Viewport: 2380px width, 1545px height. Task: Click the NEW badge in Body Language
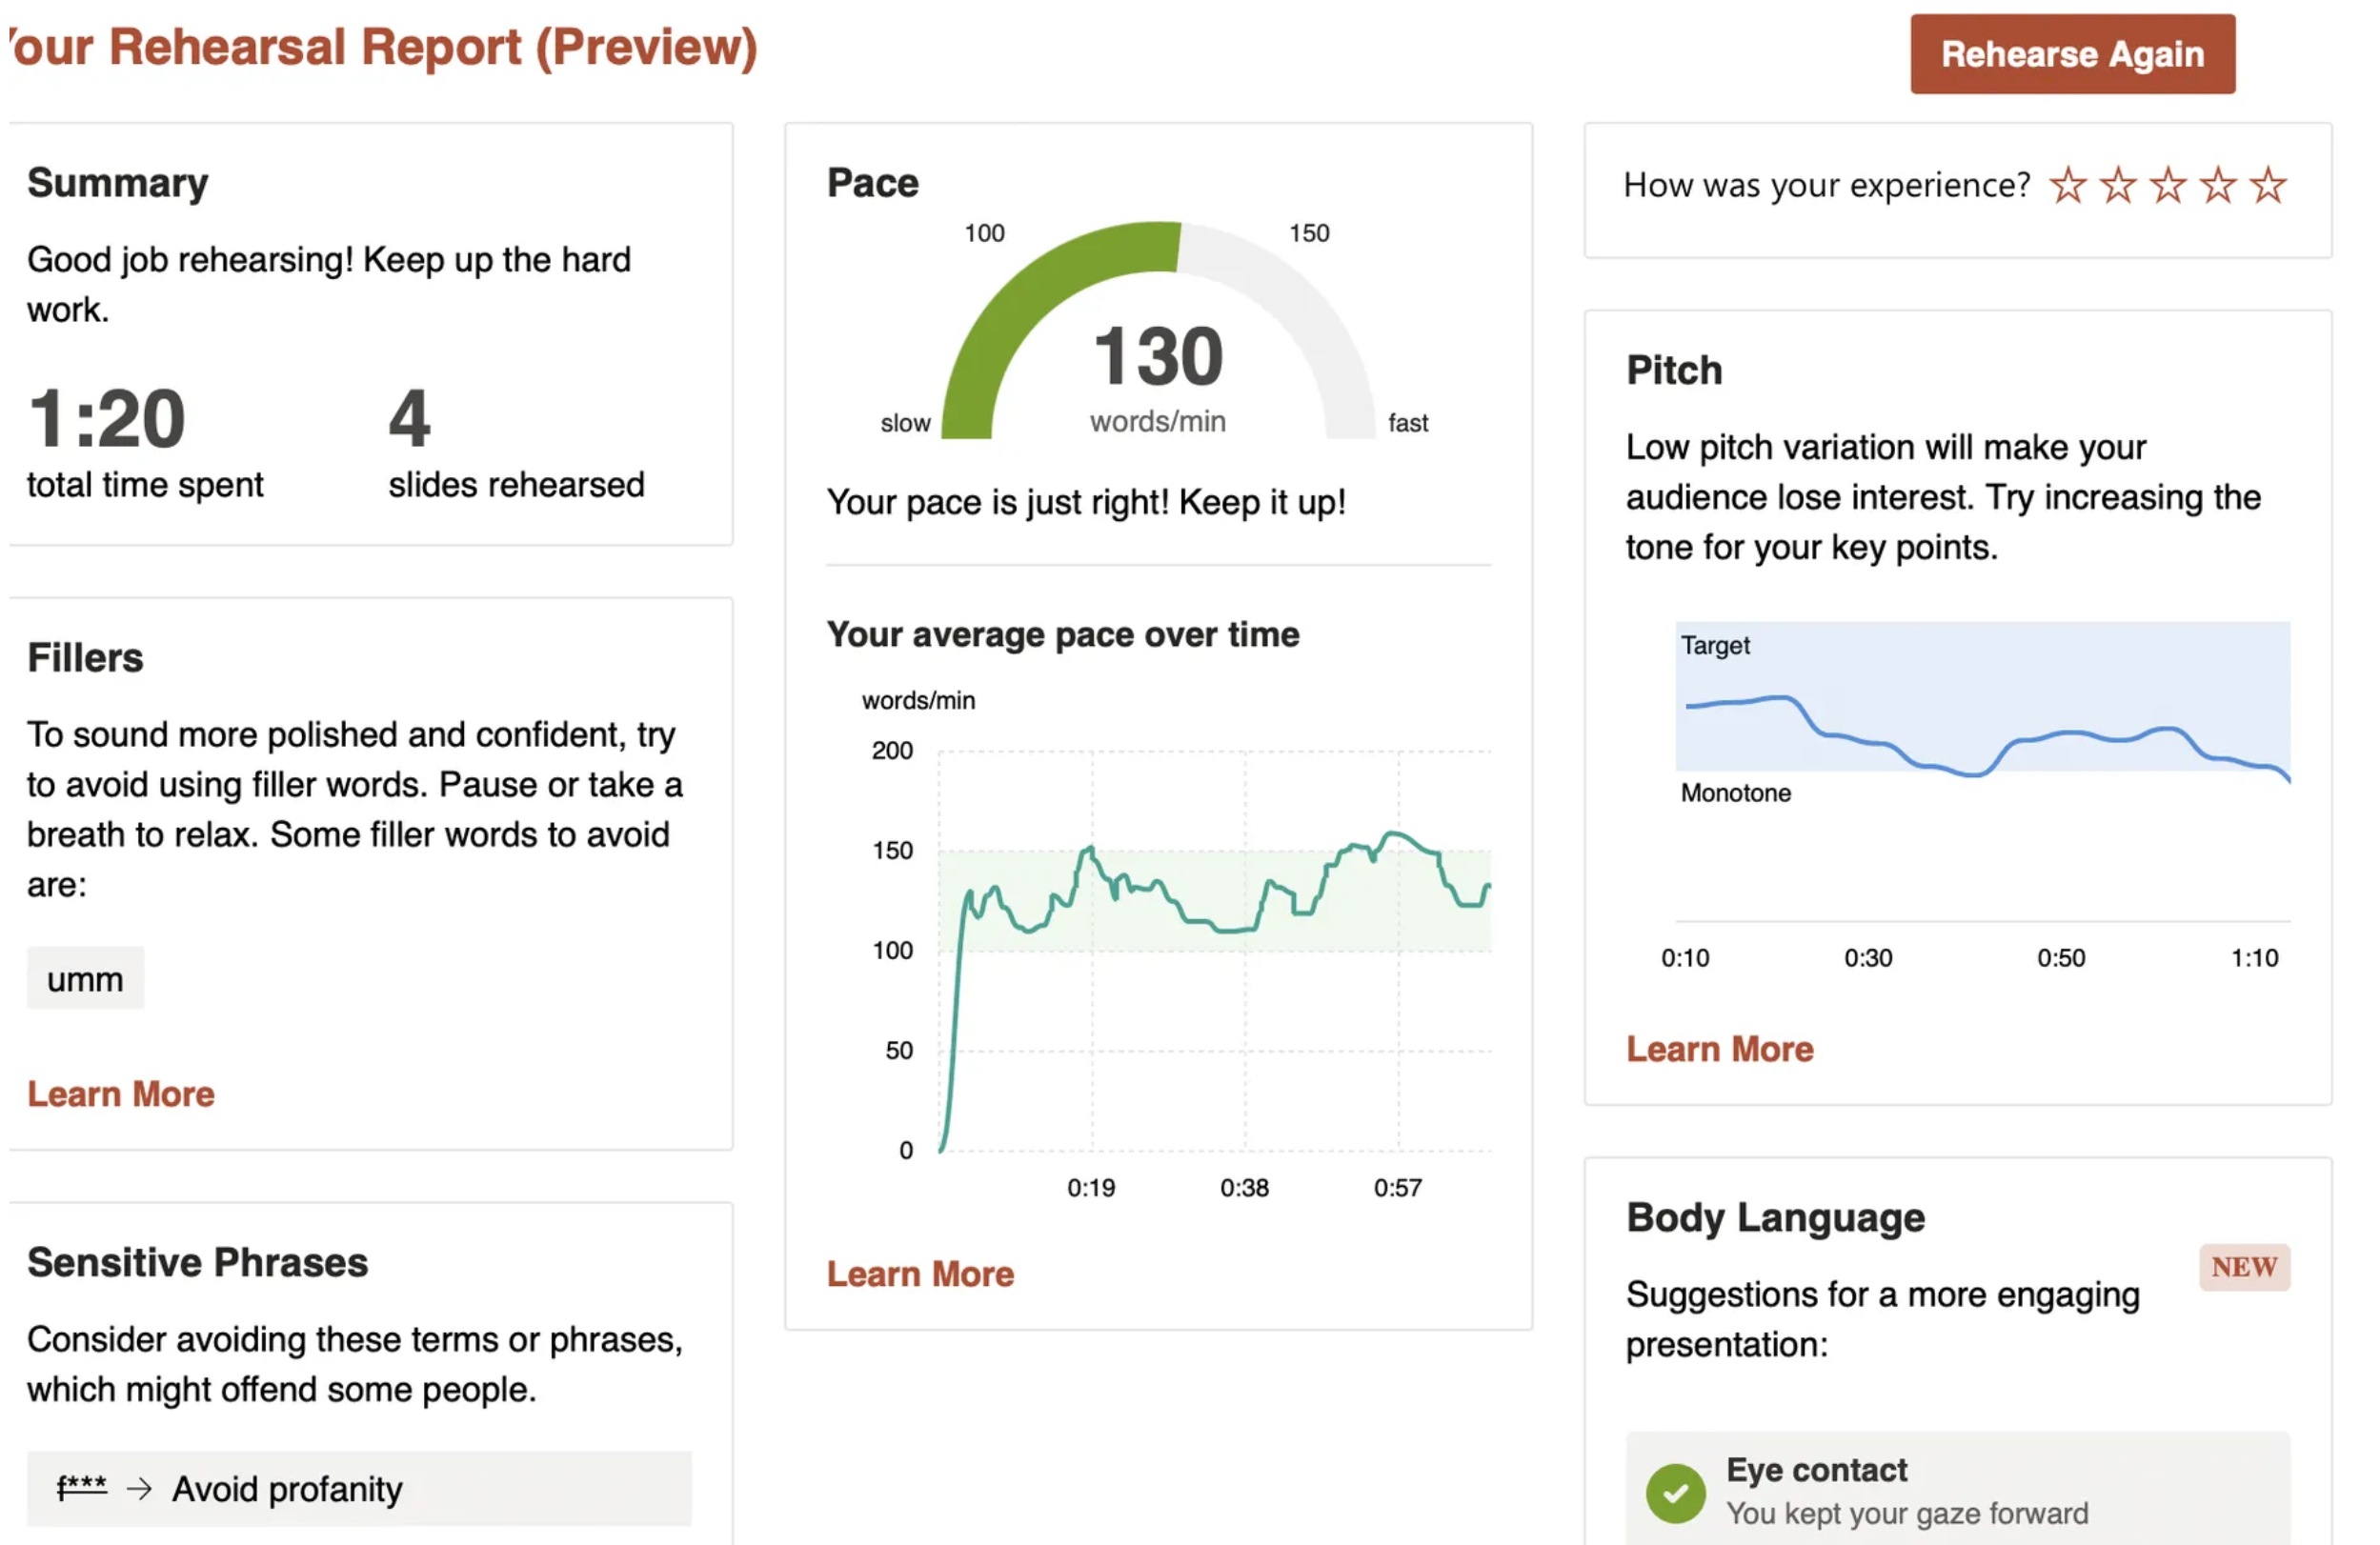click(x=2244, y=1267)
